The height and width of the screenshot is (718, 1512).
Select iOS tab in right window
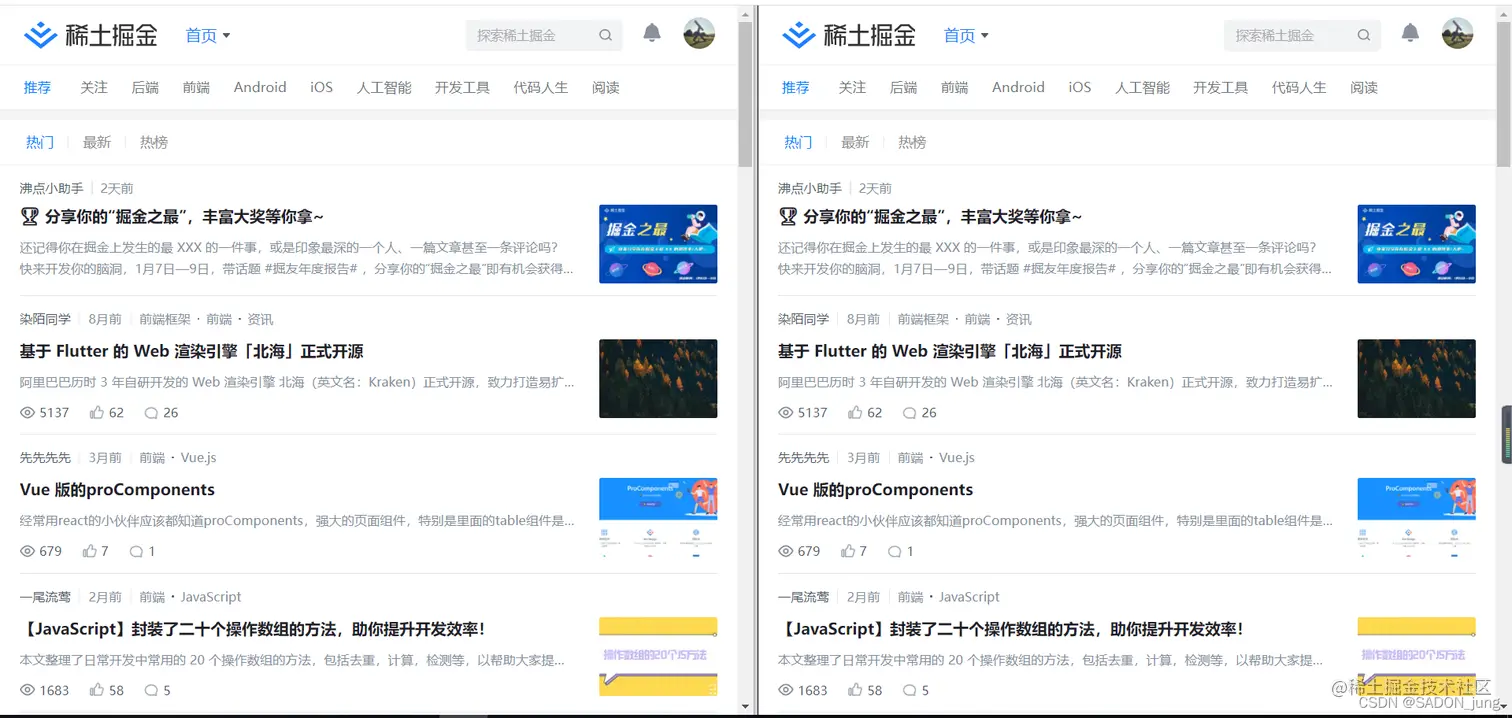point(1079,87)
